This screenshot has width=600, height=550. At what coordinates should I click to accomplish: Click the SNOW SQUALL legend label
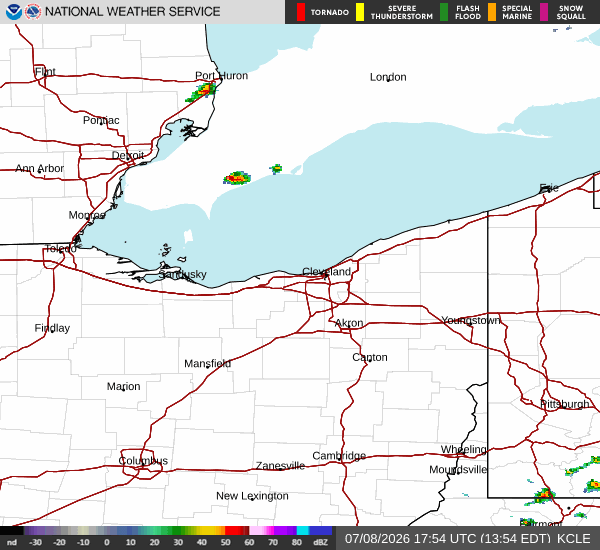571,12
